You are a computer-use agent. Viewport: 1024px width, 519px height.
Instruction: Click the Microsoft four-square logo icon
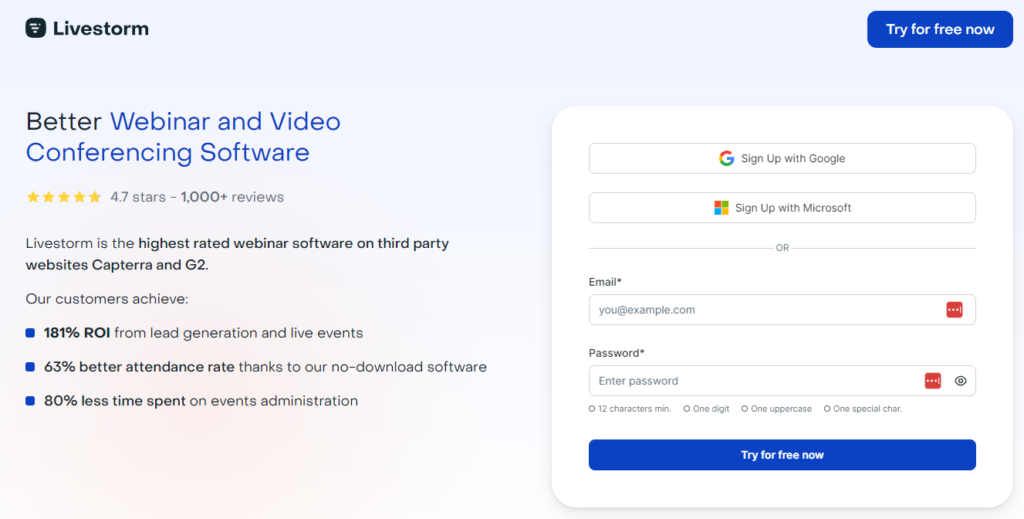(721, 208)
